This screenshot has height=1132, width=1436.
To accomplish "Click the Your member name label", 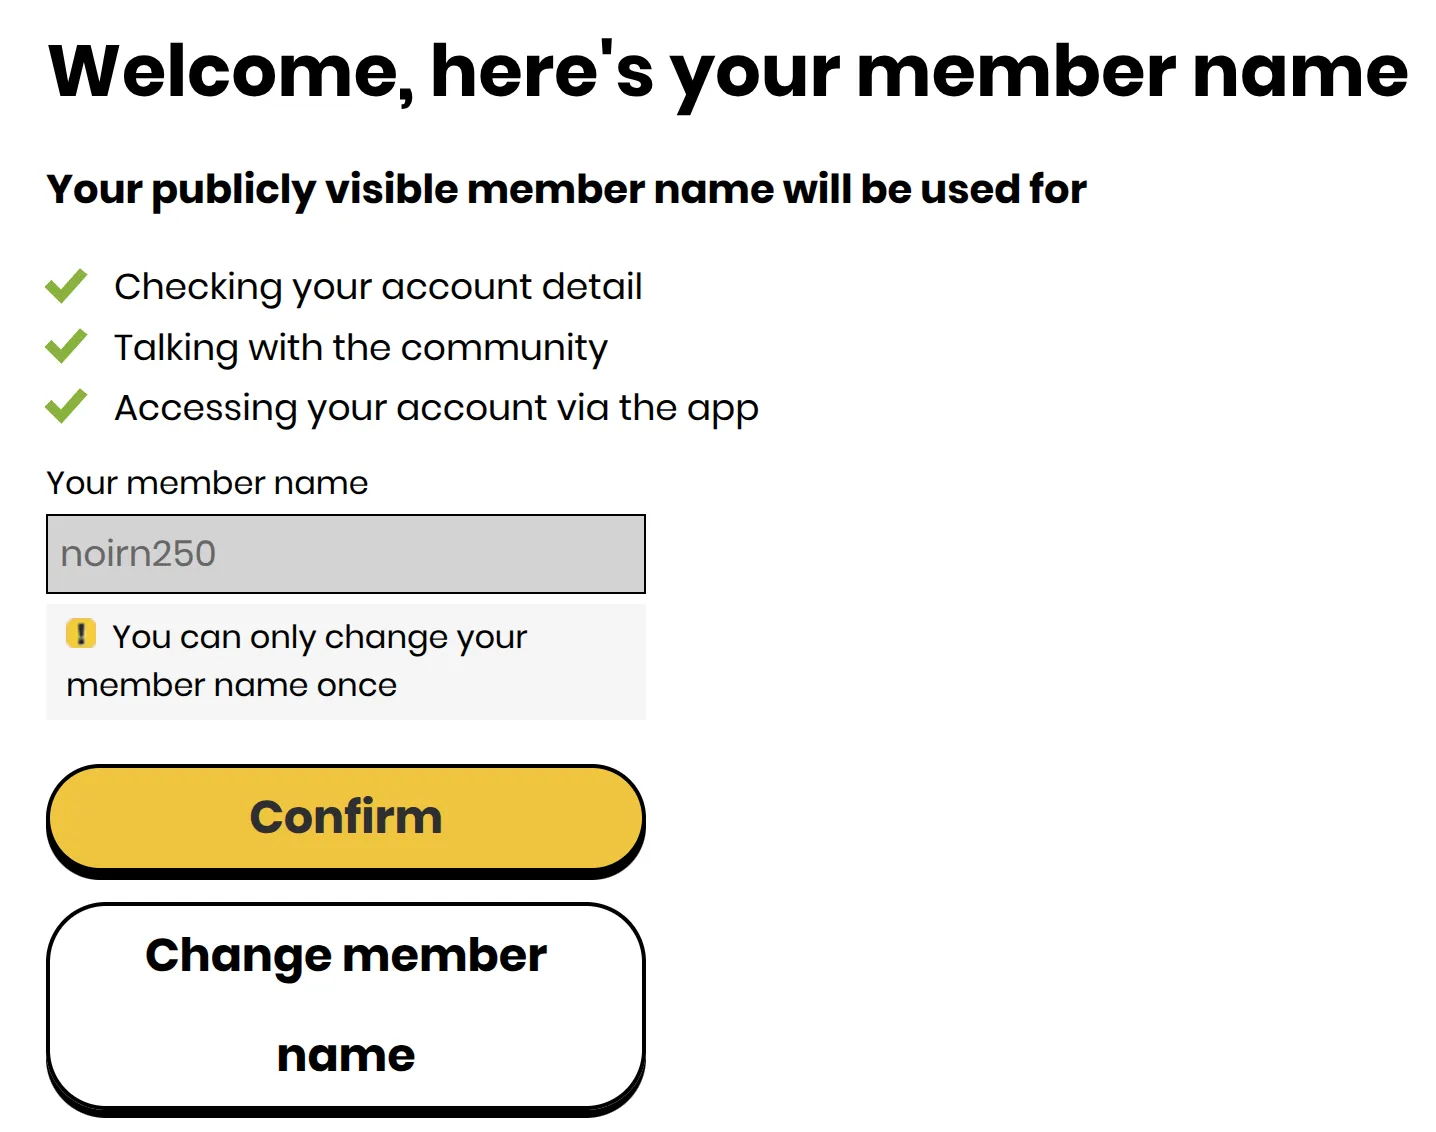I will click(206, 483).
